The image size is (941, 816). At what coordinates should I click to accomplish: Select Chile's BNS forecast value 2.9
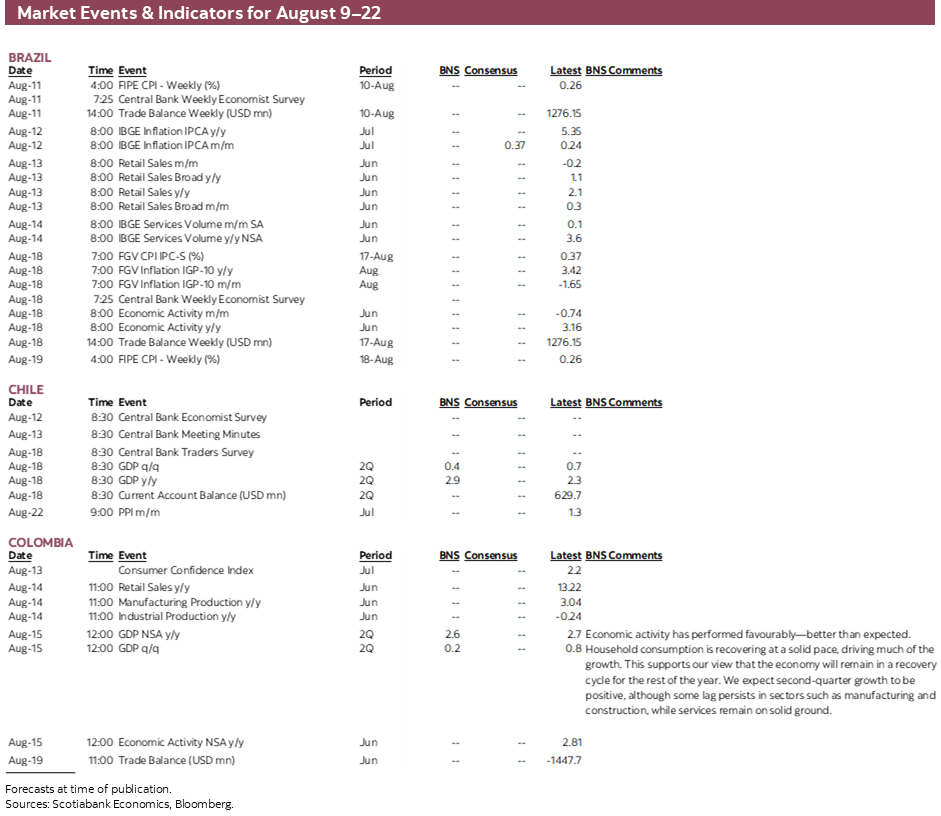pos(452,481)
